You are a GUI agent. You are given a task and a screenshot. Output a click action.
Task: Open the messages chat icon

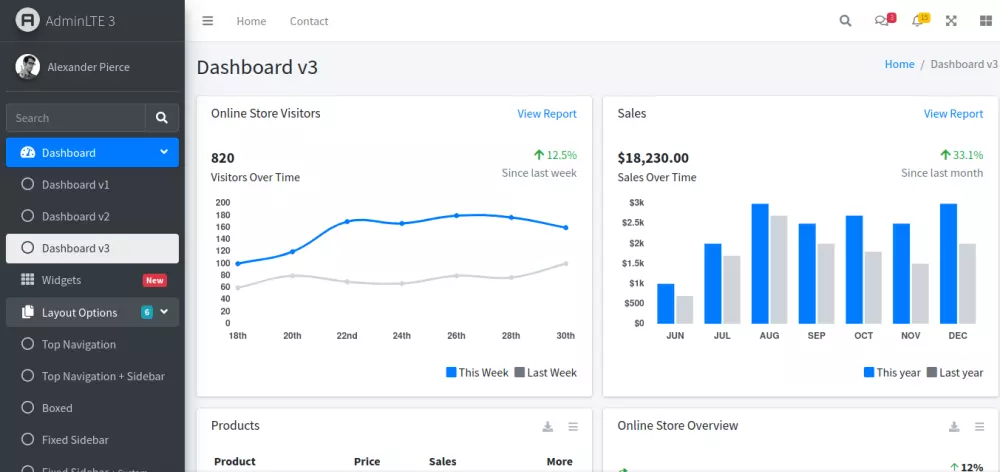[x=882, y=21]
